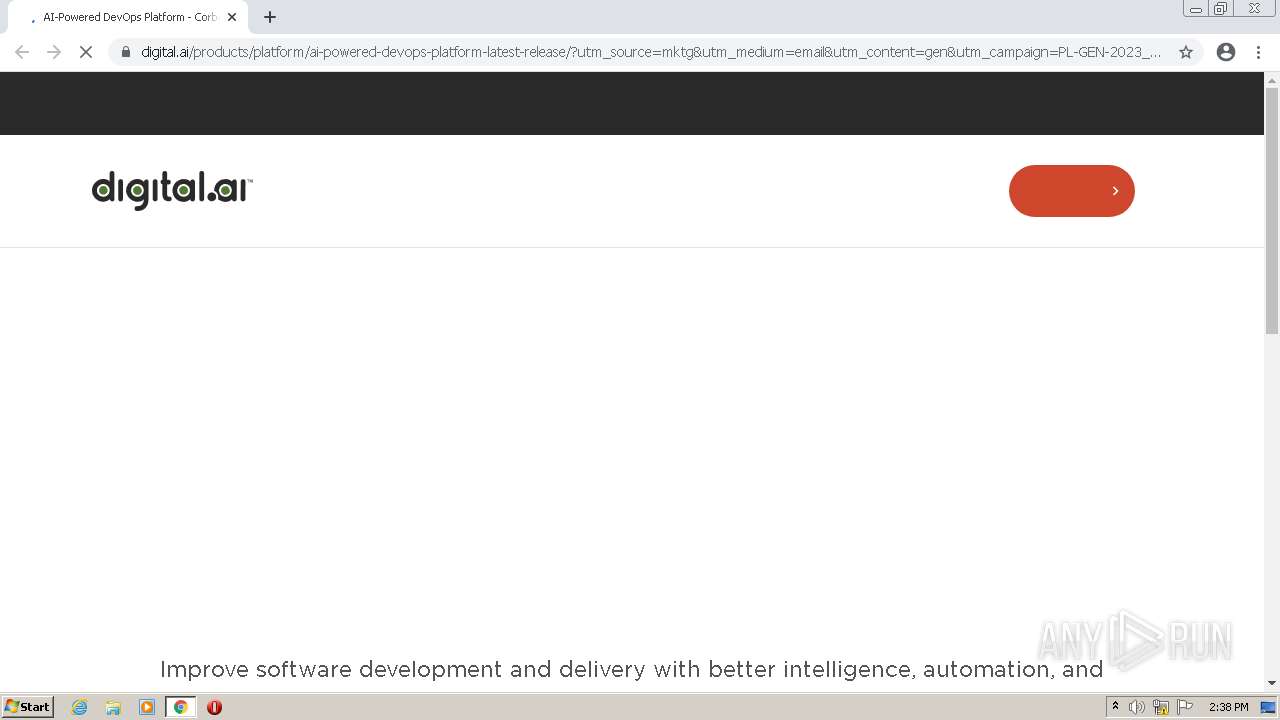
Task: Click the digital.ai logo
Action: pyautogui.click(x=172, y=189)
